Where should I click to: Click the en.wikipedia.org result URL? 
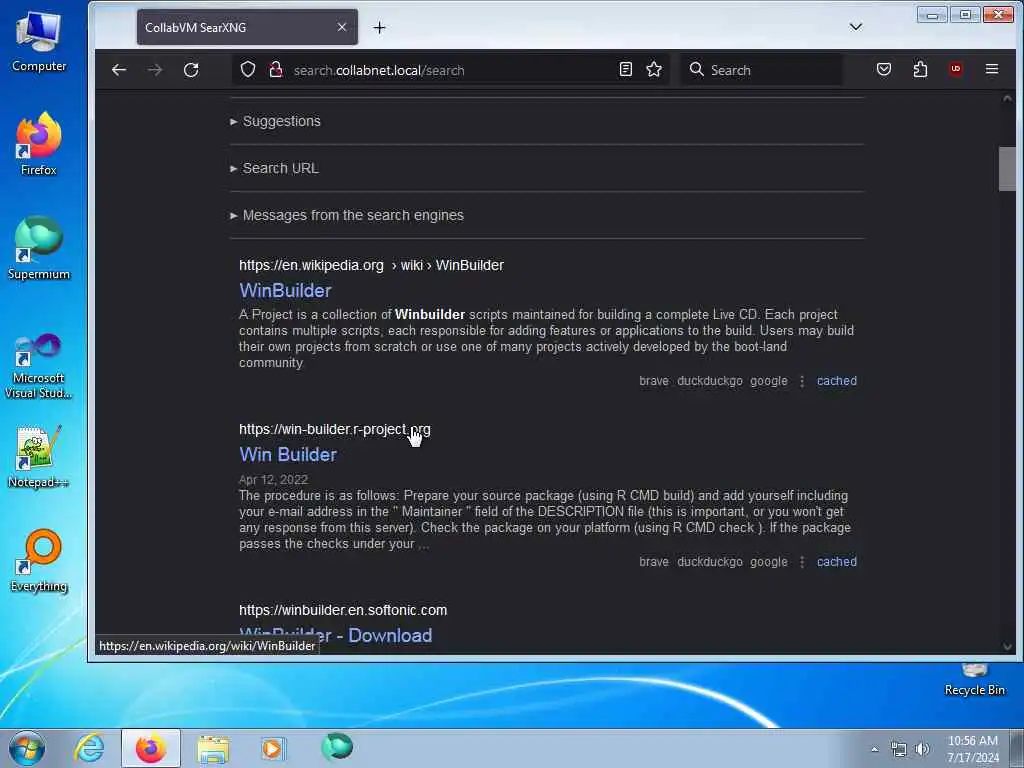tap(371, 265)
